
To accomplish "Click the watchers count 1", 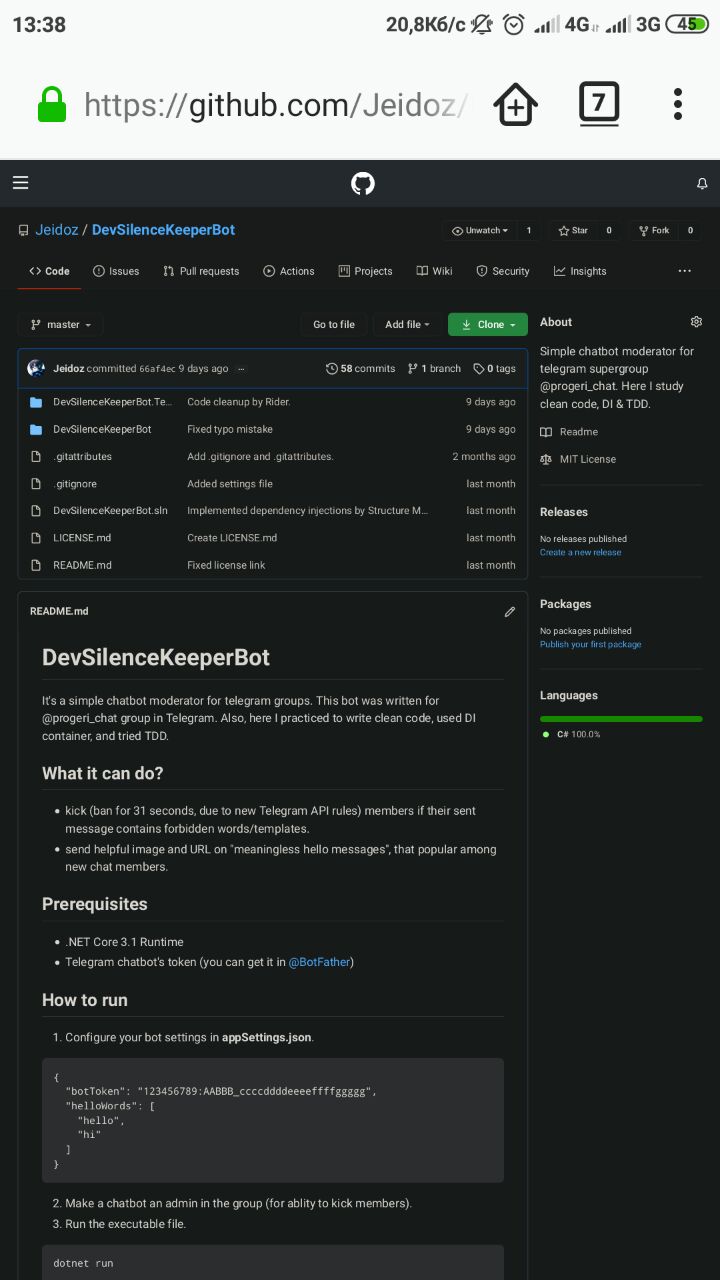I will tap(528, 230).
